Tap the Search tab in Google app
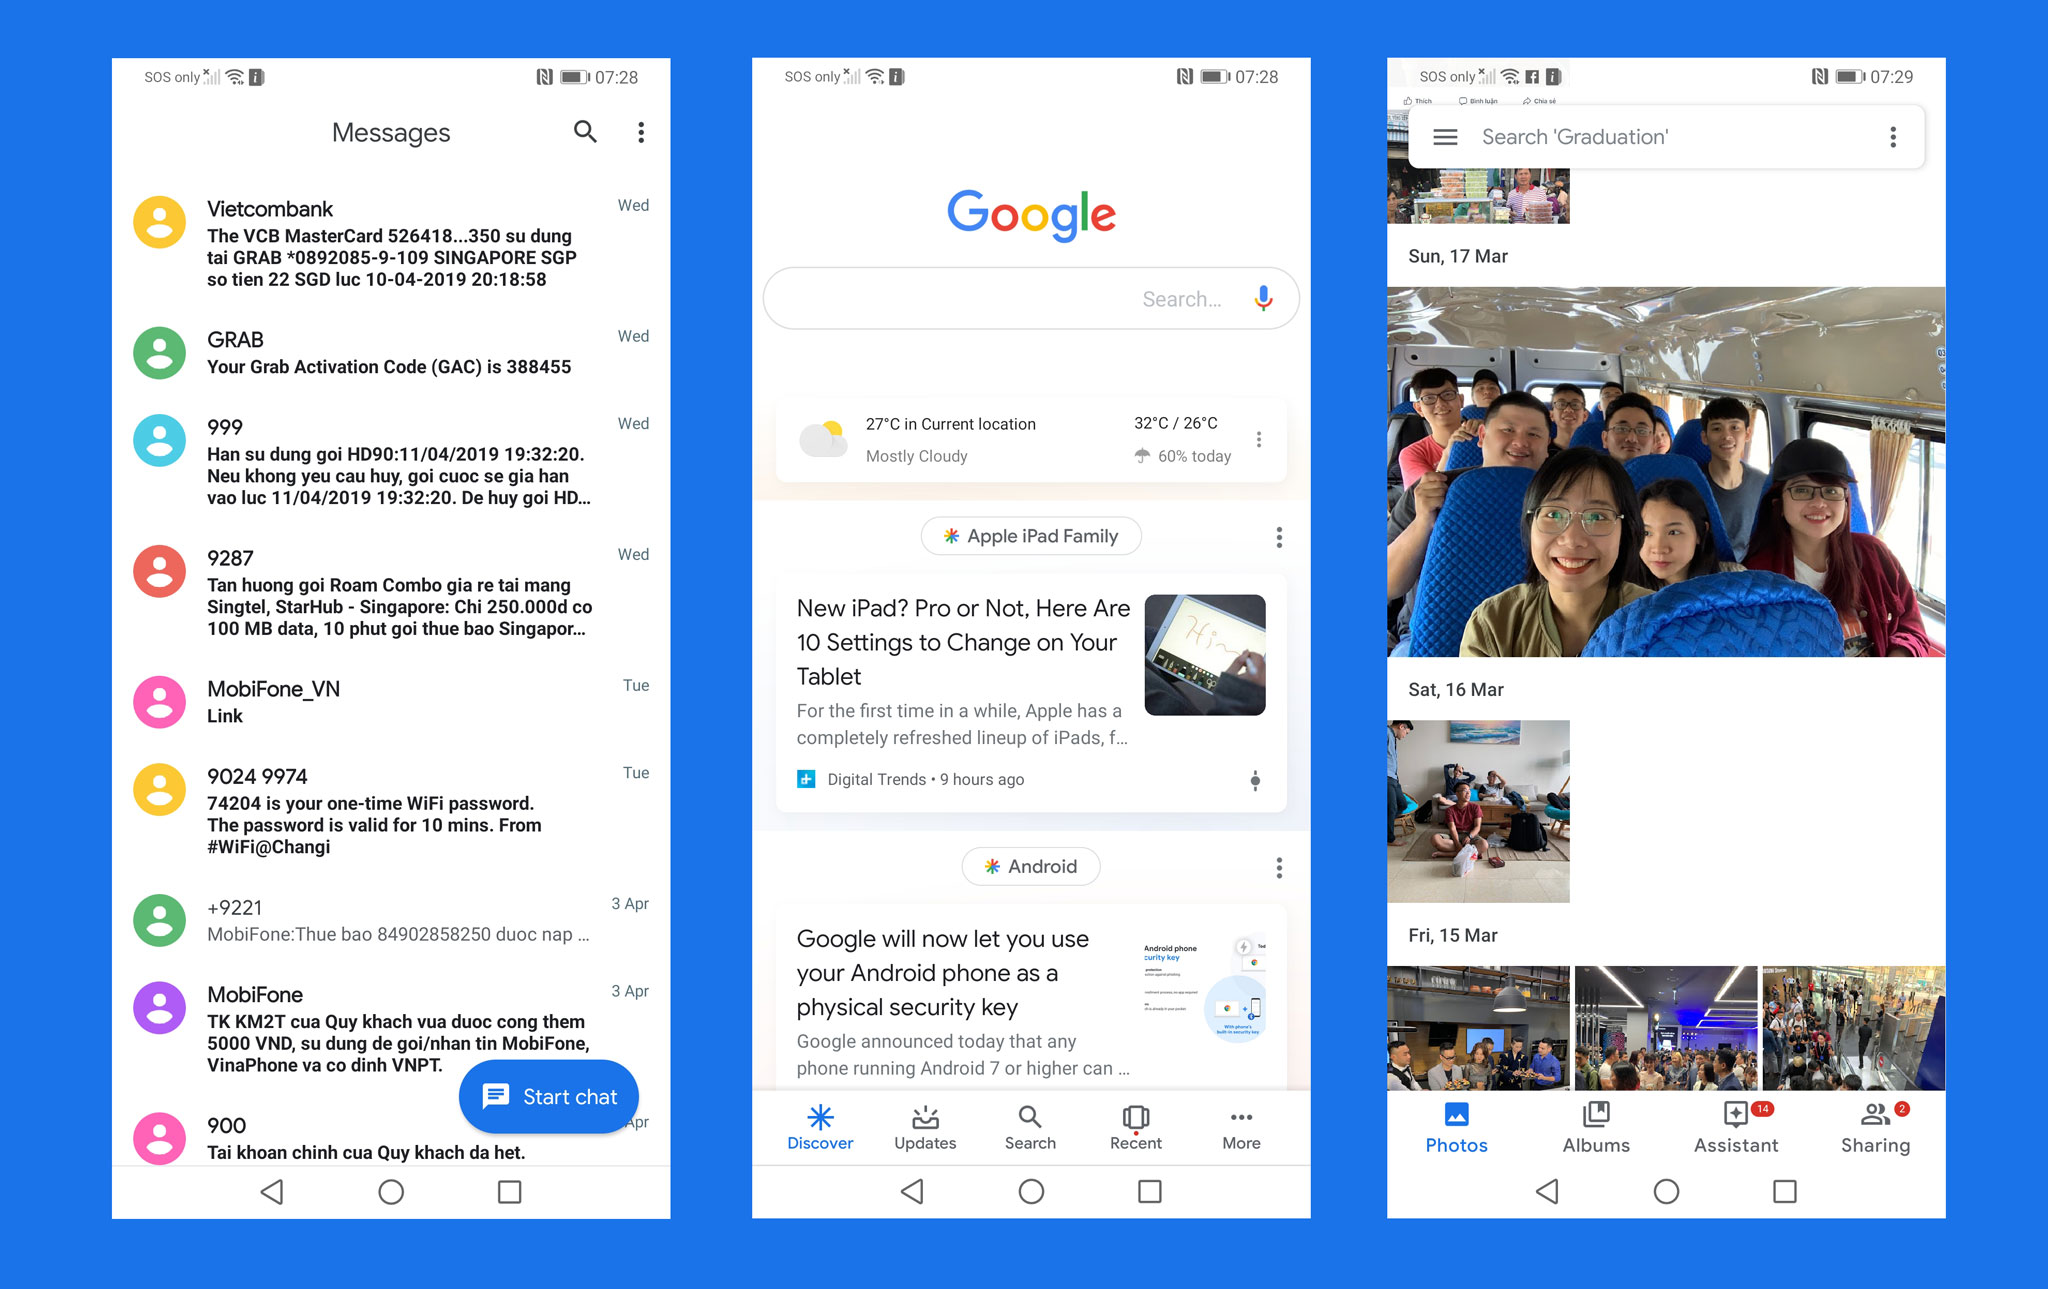Screen dimensions: 2048x1289 pyautogui.click(x=1028, y=1124)
